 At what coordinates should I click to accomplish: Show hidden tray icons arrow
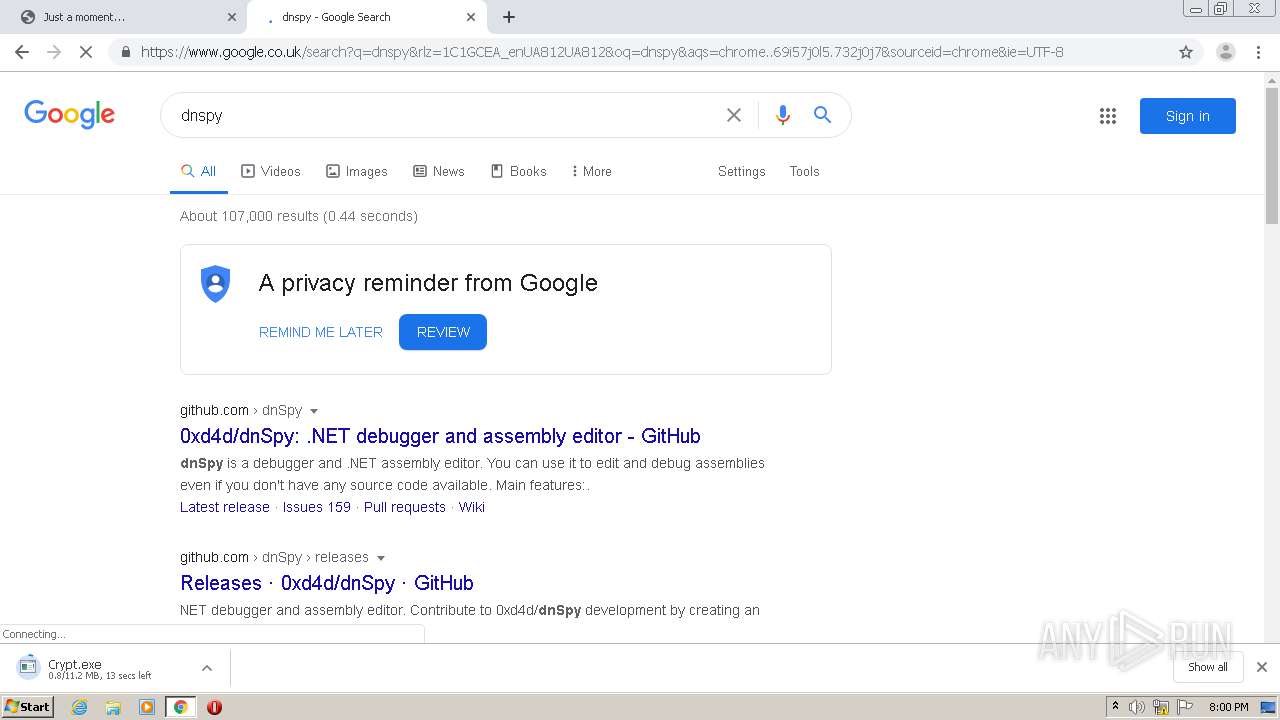[1115, 707]
